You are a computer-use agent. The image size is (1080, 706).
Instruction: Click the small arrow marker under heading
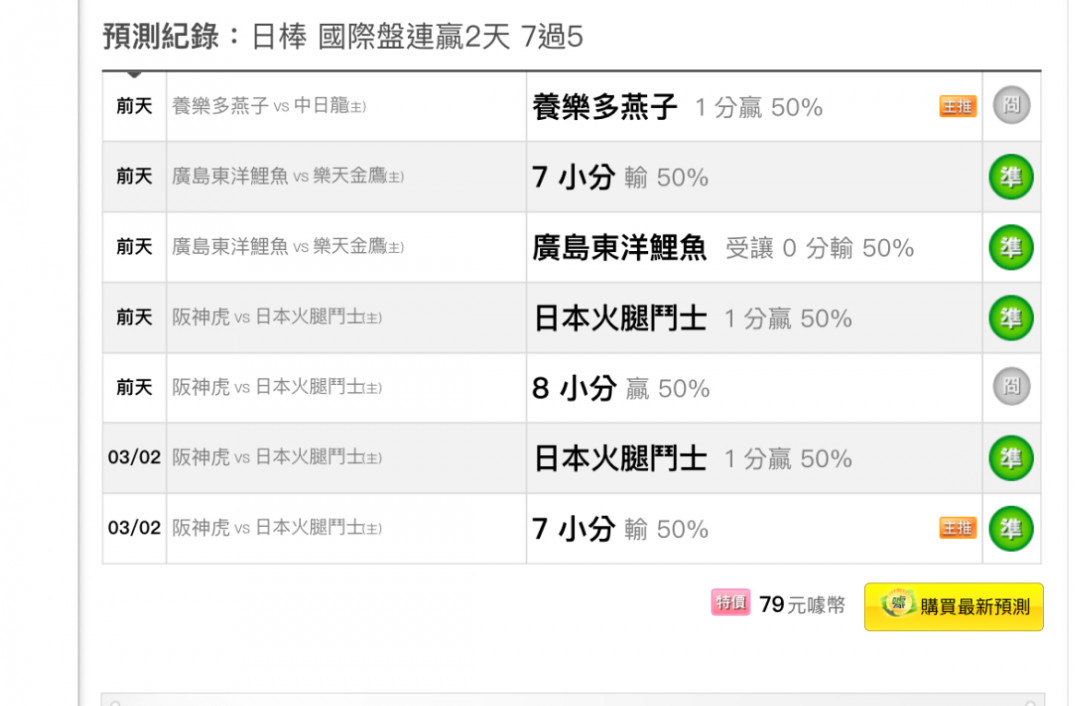click(134, 74)
